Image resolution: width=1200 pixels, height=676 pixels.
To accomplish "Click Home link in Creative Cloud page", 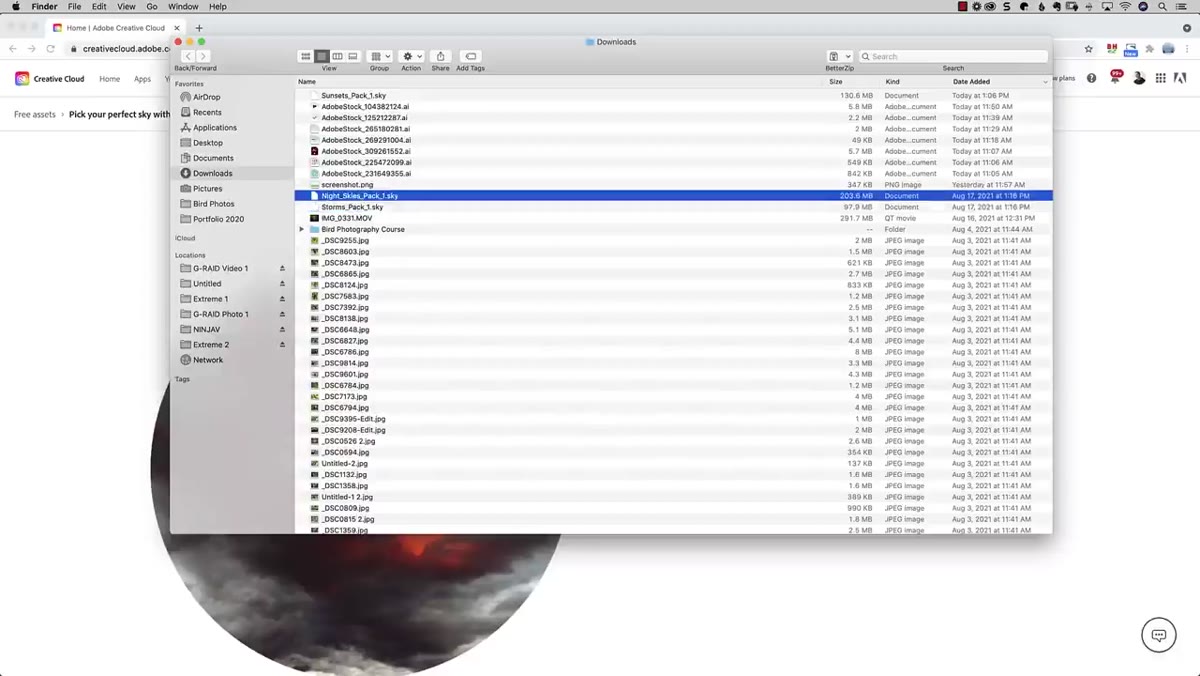I will click(x=110, y=79).
